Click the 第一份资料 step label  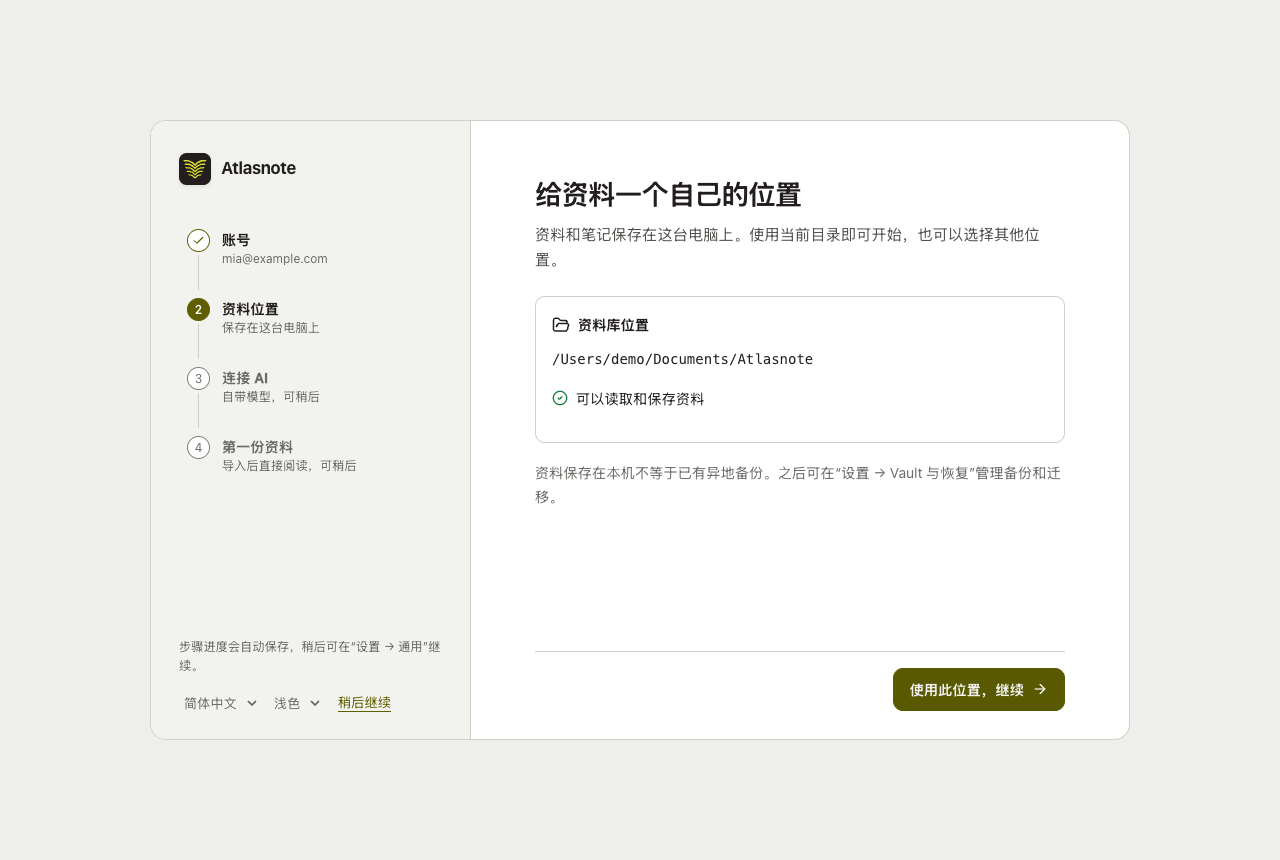click(x=257, y=447)
